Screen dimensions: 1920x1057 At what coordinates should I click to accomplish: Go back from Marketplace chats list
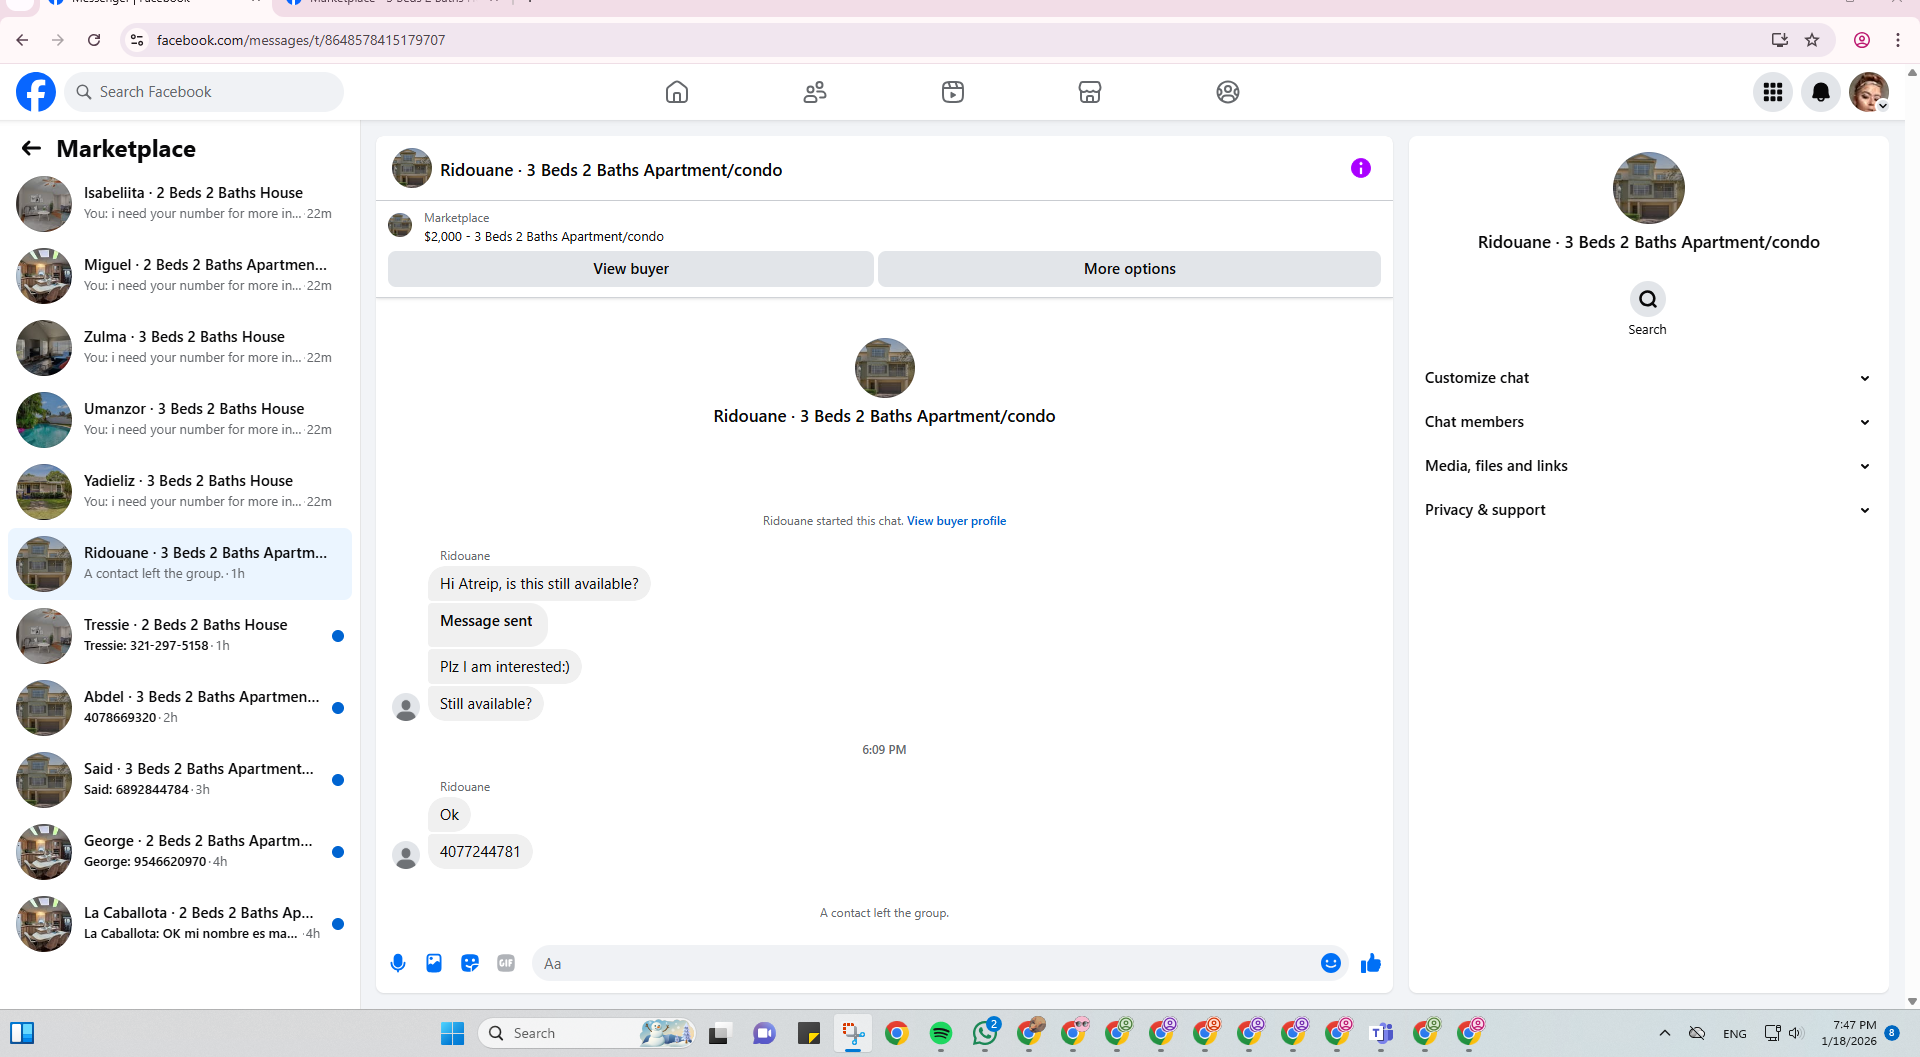[x=31, y=149]
